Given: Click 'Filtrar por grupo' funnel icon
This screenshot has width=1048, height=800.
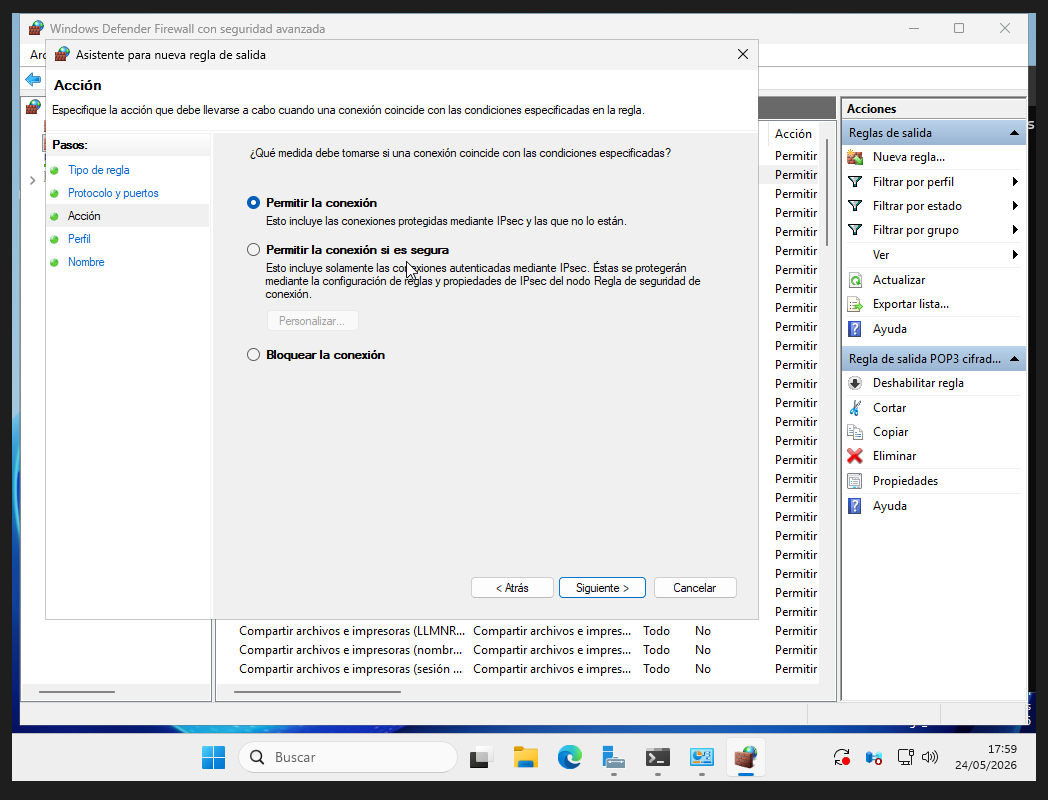Looking at the screenshot, I should 855,230.
